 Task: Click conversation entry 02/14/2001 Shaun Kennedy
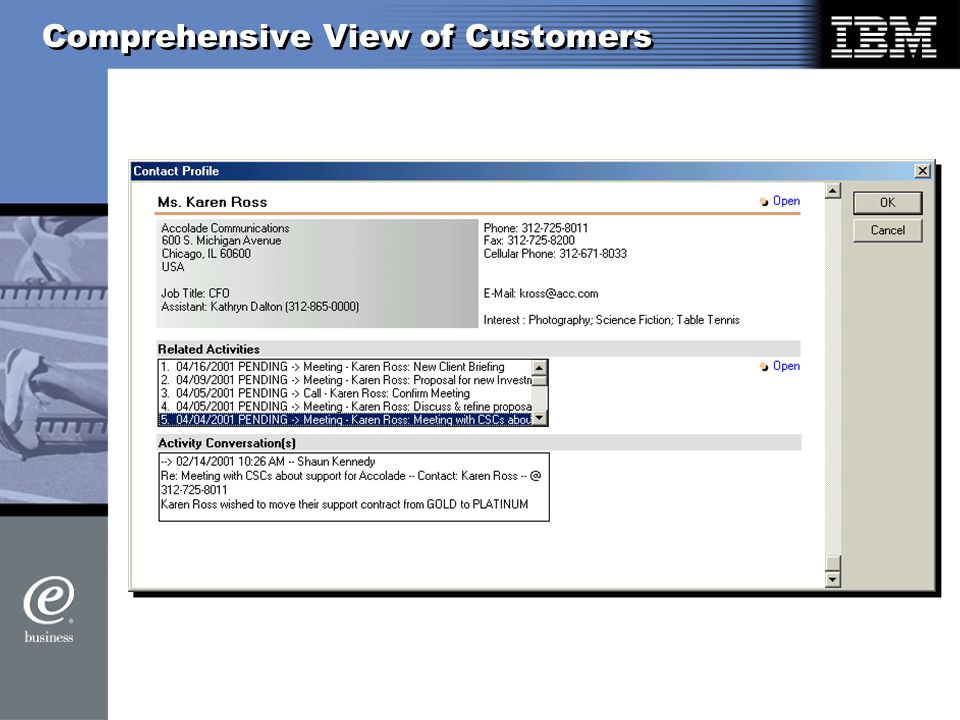point(268,462)
